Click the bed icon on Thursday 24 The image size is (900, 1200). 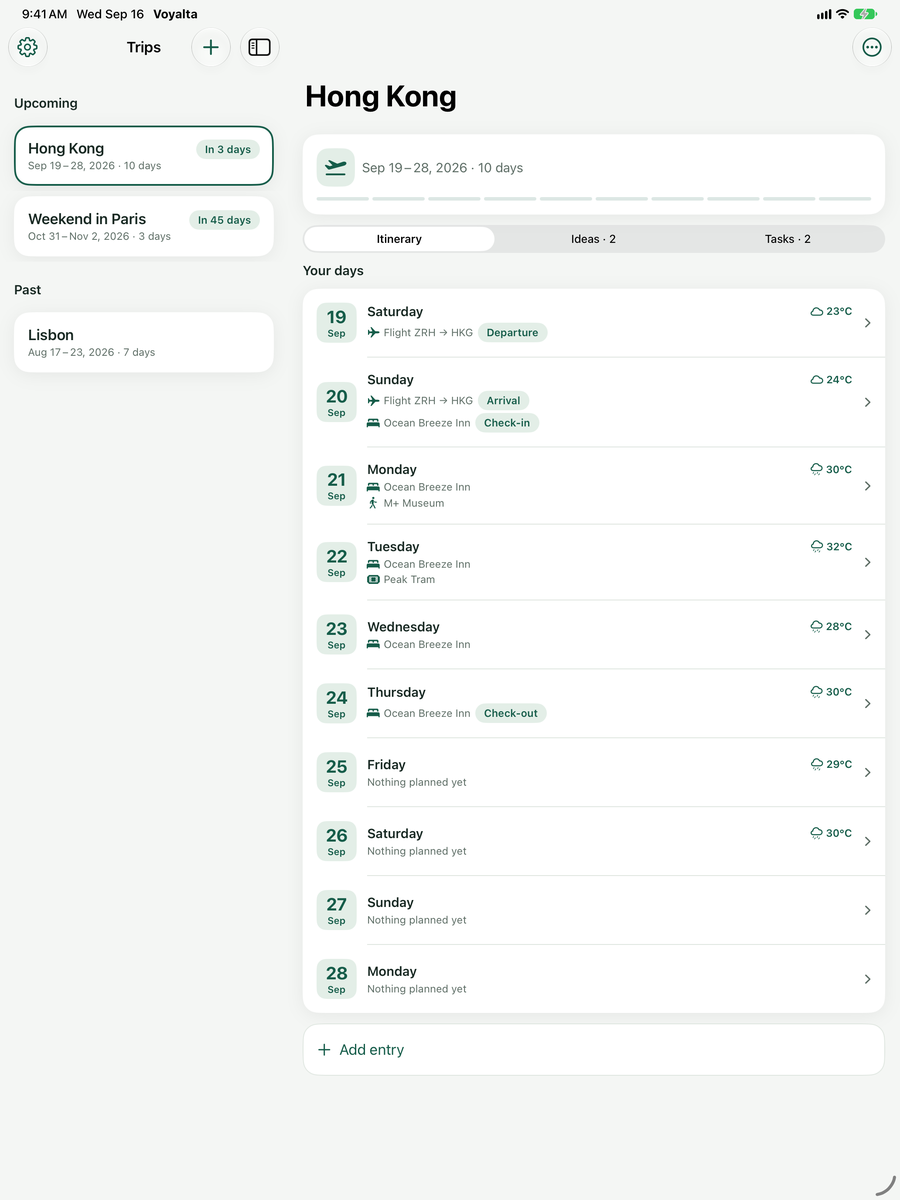373,713
